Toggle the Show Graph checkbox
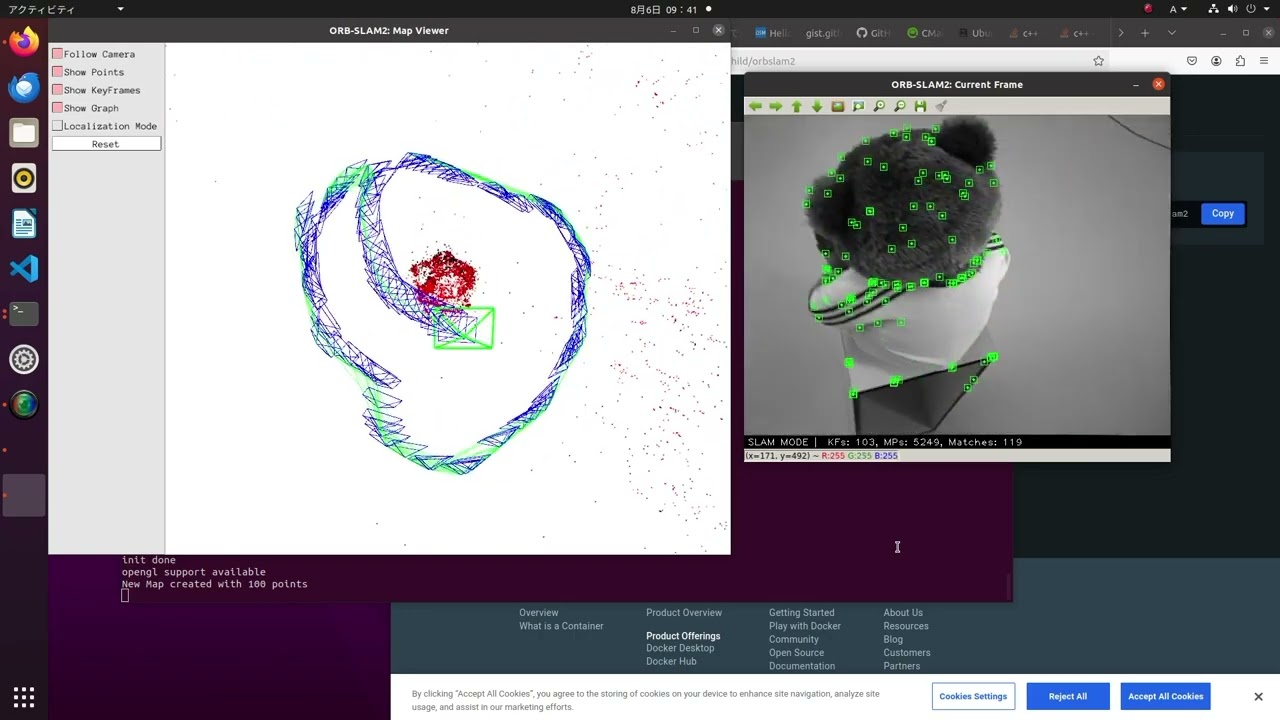This screenshot has width=1280, height=720. pos(58,108)
